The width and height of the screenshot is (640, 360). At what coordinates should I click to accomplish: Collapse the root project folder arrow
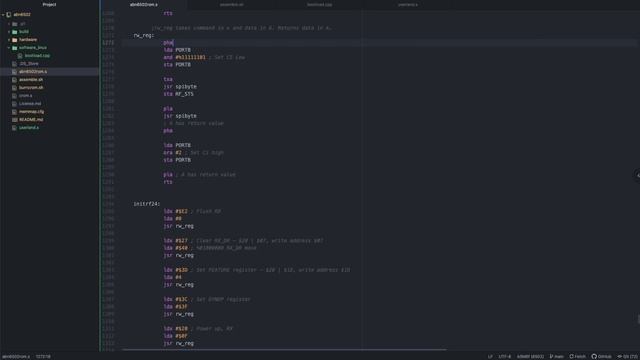pos(3,15)
